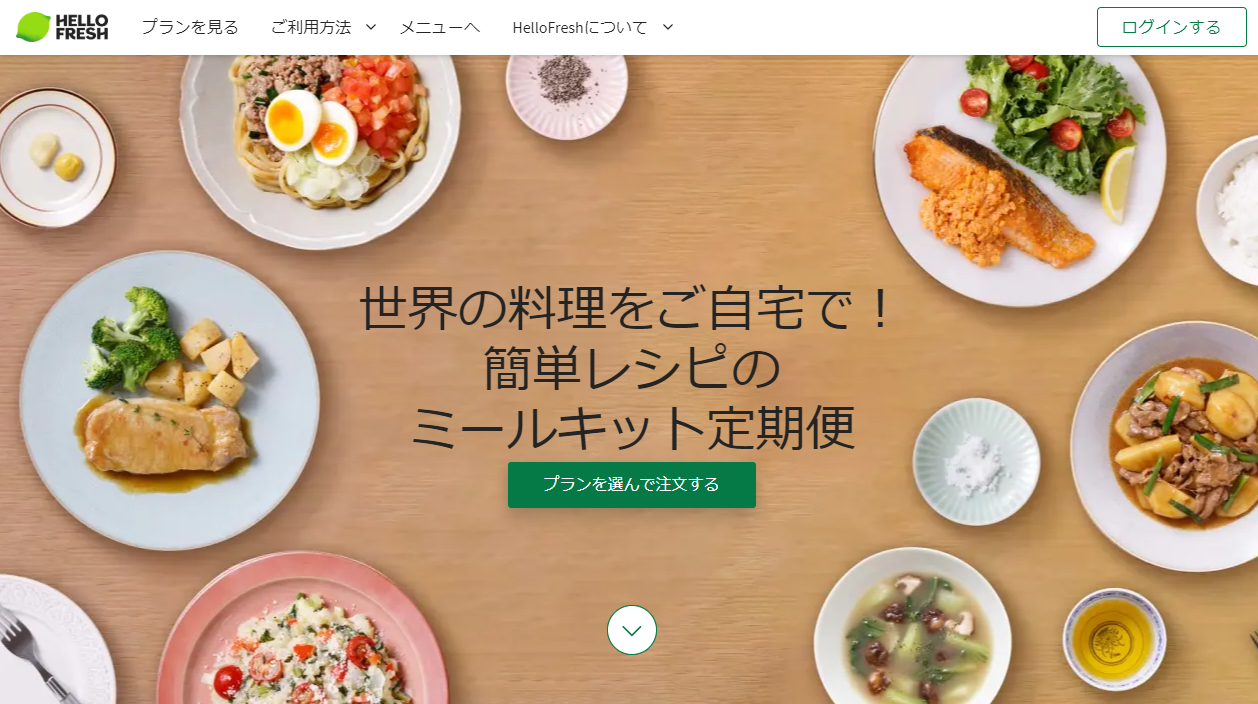
Task: Click the pork chop with broccoli plate
Action: coord(170,400)
